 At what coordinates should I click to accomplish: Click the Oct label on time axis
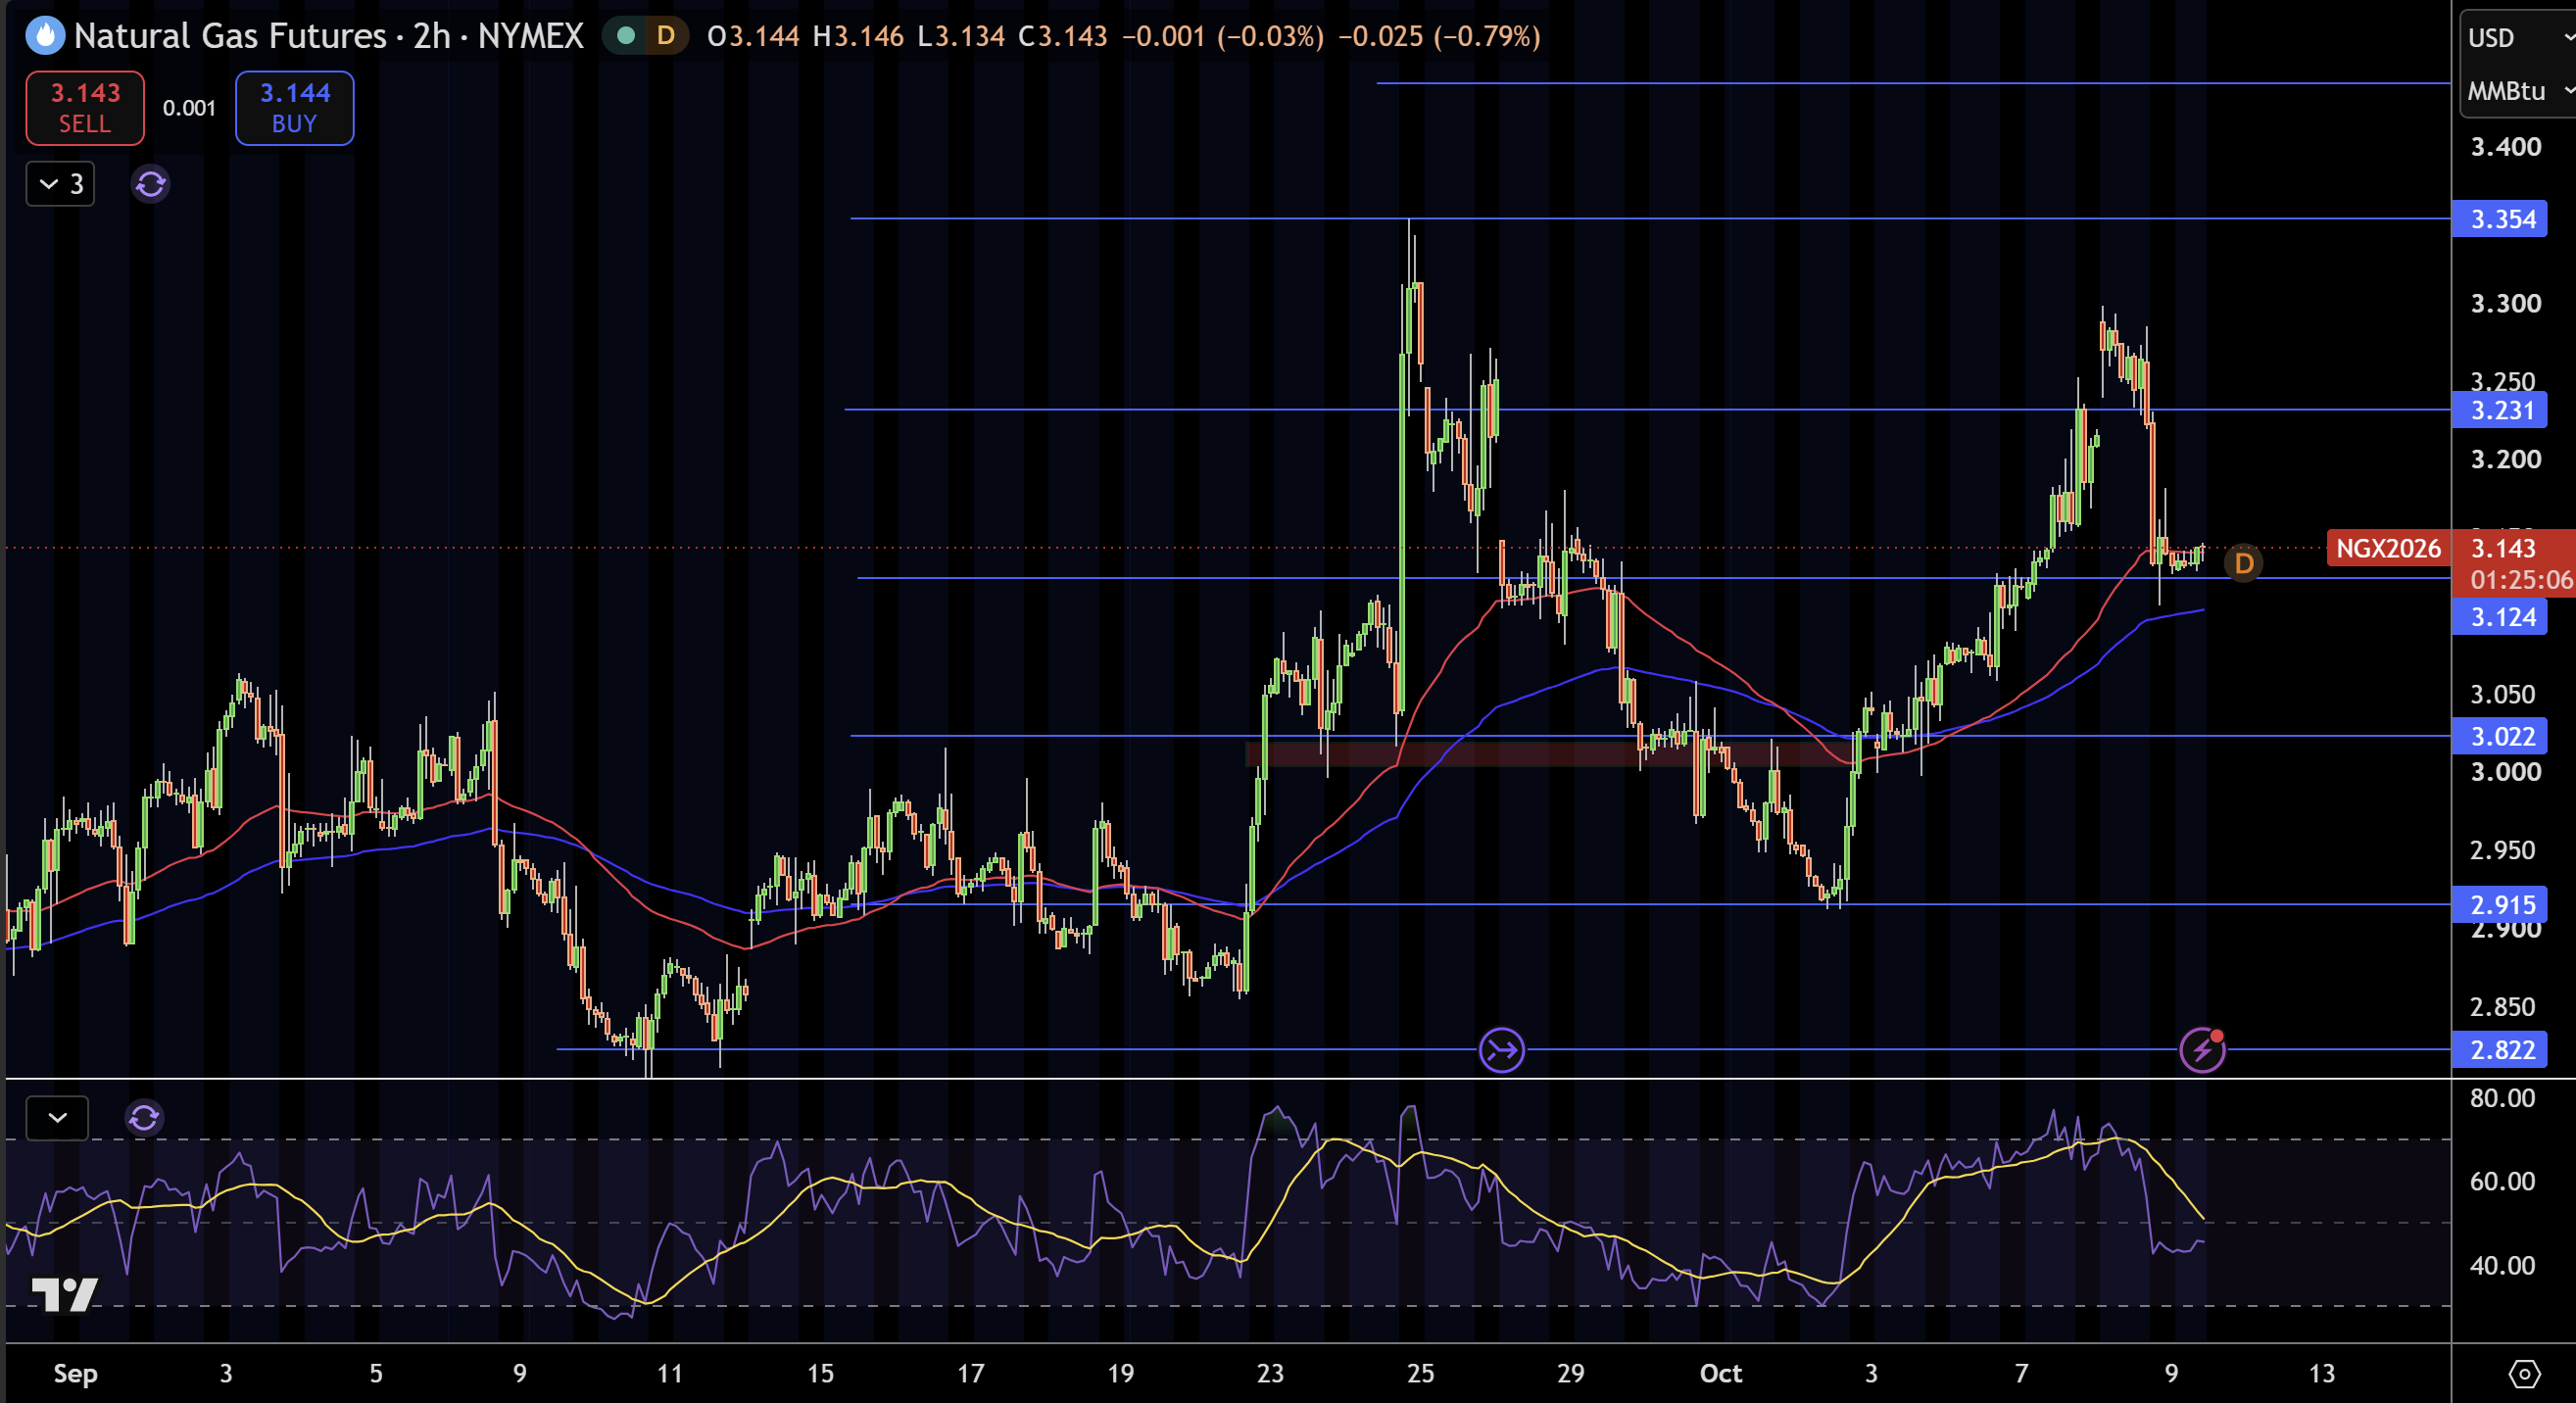[1720, 1373]
